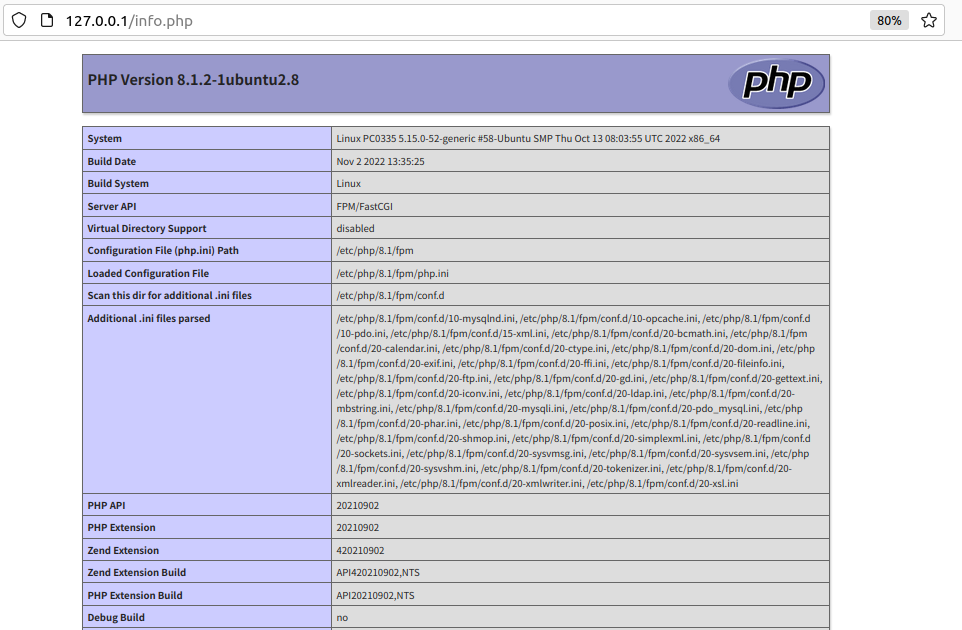The height and width of the screenshot is (630, 962).
Task: Click the Zend Extension Build label
Action: click(136, 572)
